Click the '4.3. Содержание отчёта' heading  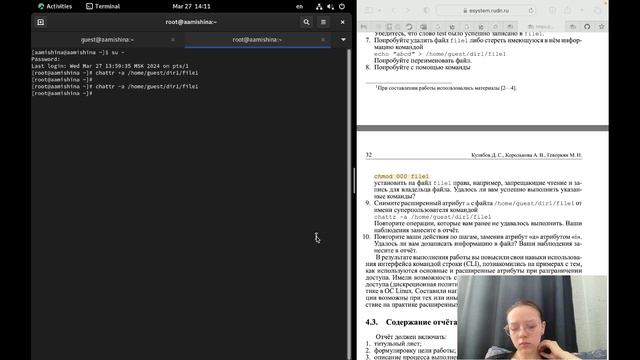coord(411,322)
